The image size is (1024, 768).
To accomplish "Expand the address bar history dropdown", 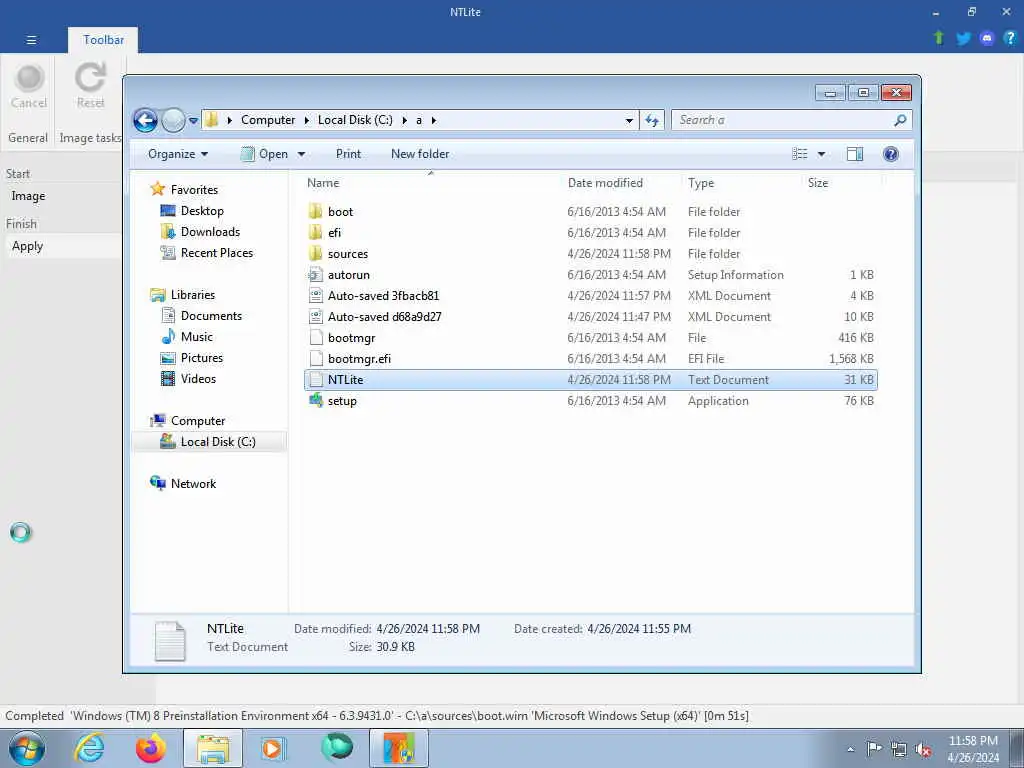I will tap(629, 121).
